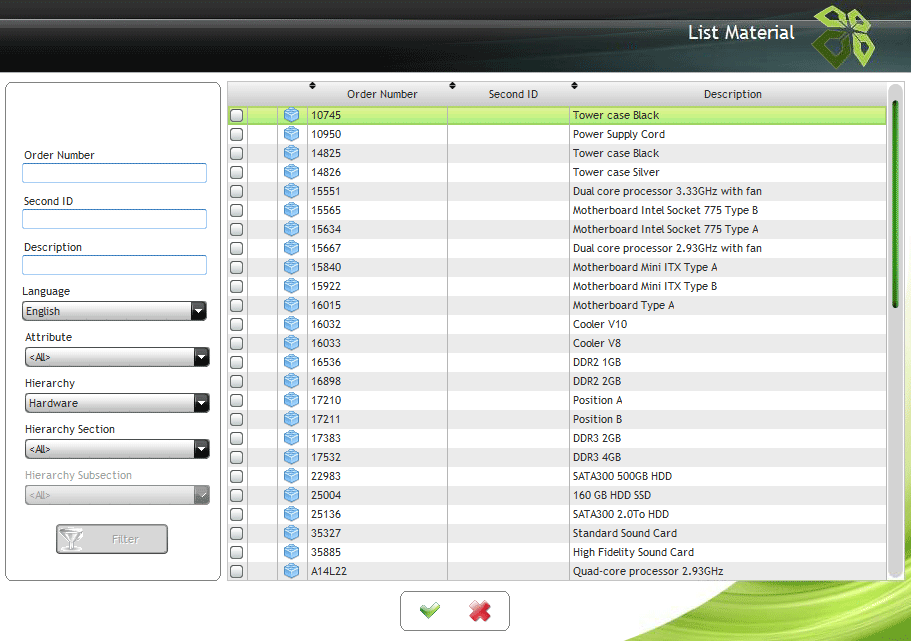
Task: Select the checkbox for High Fidelity Sound Card
Action: tap(237, 553)
